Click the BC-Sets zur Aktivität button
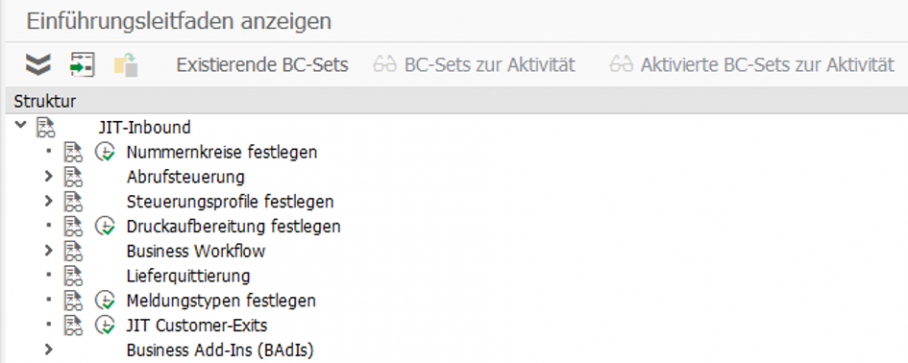 [x=474, y=65]
